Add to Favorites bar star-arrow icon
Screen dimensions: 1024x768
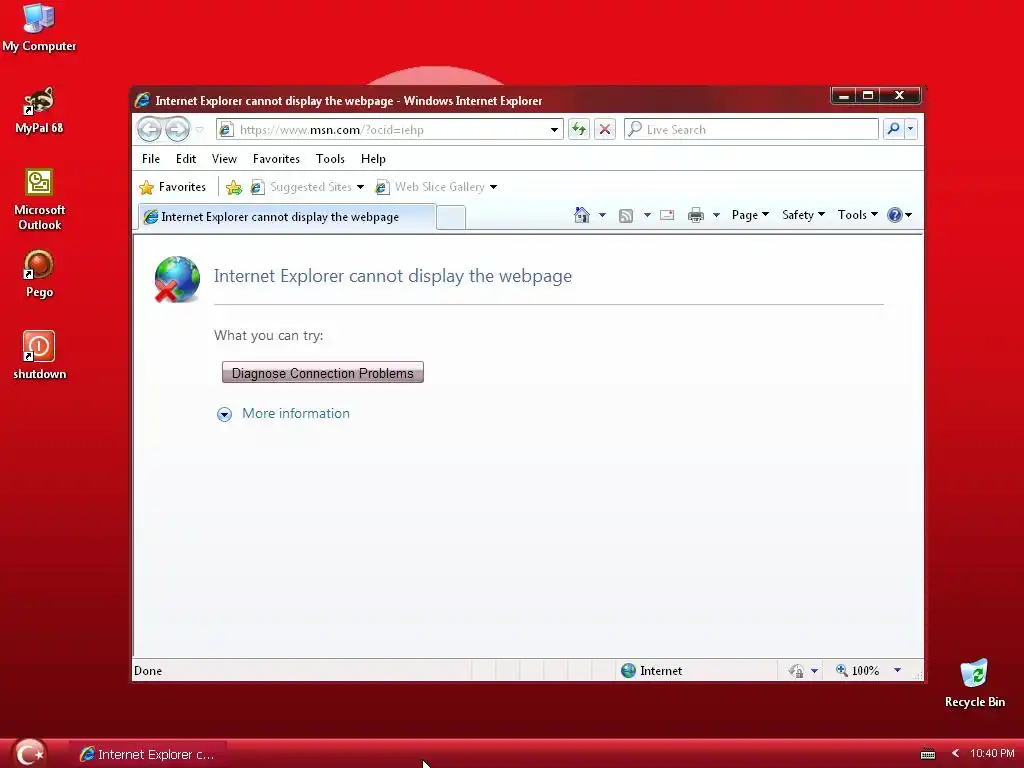point(234,187)
